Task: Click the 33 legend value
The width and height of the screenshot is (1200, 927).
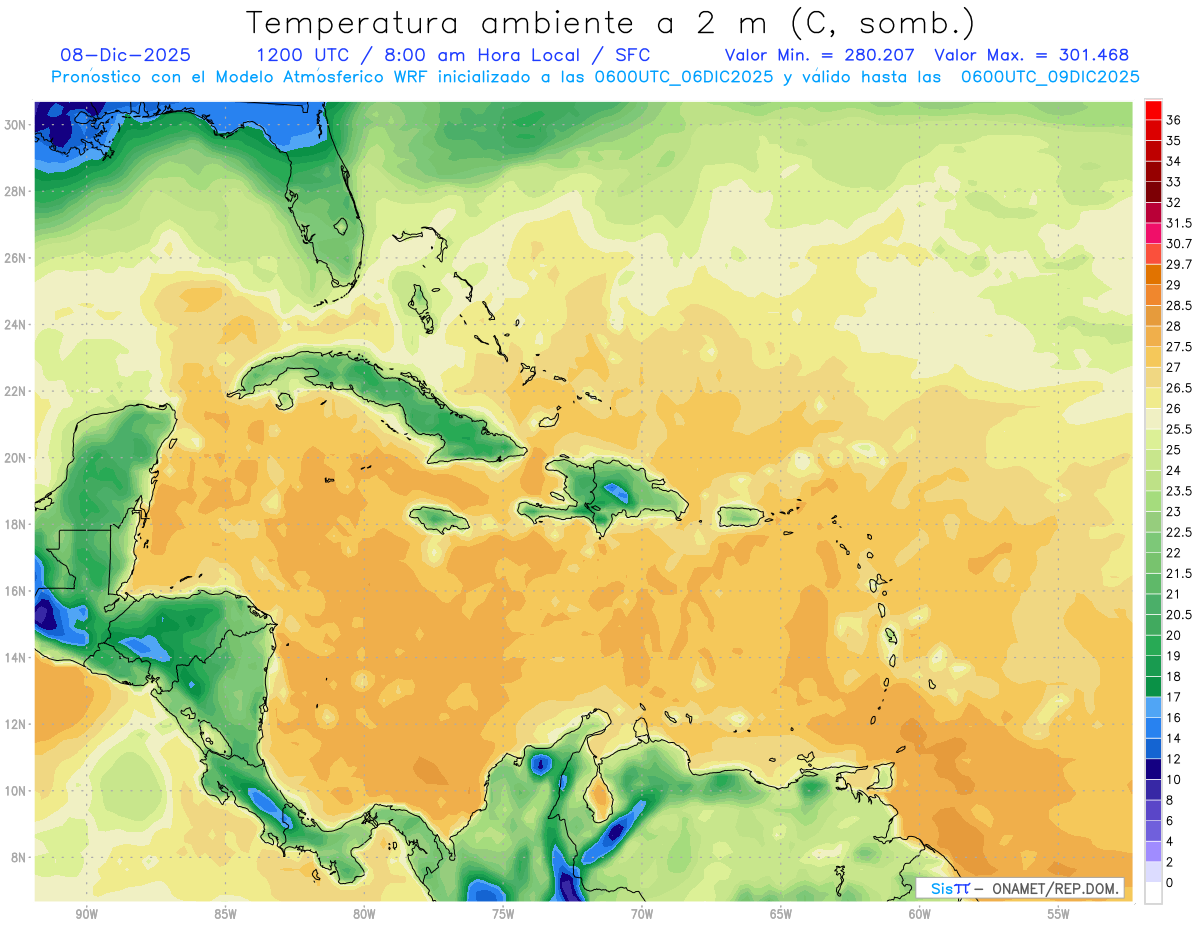Action: tap(1174, 182)
